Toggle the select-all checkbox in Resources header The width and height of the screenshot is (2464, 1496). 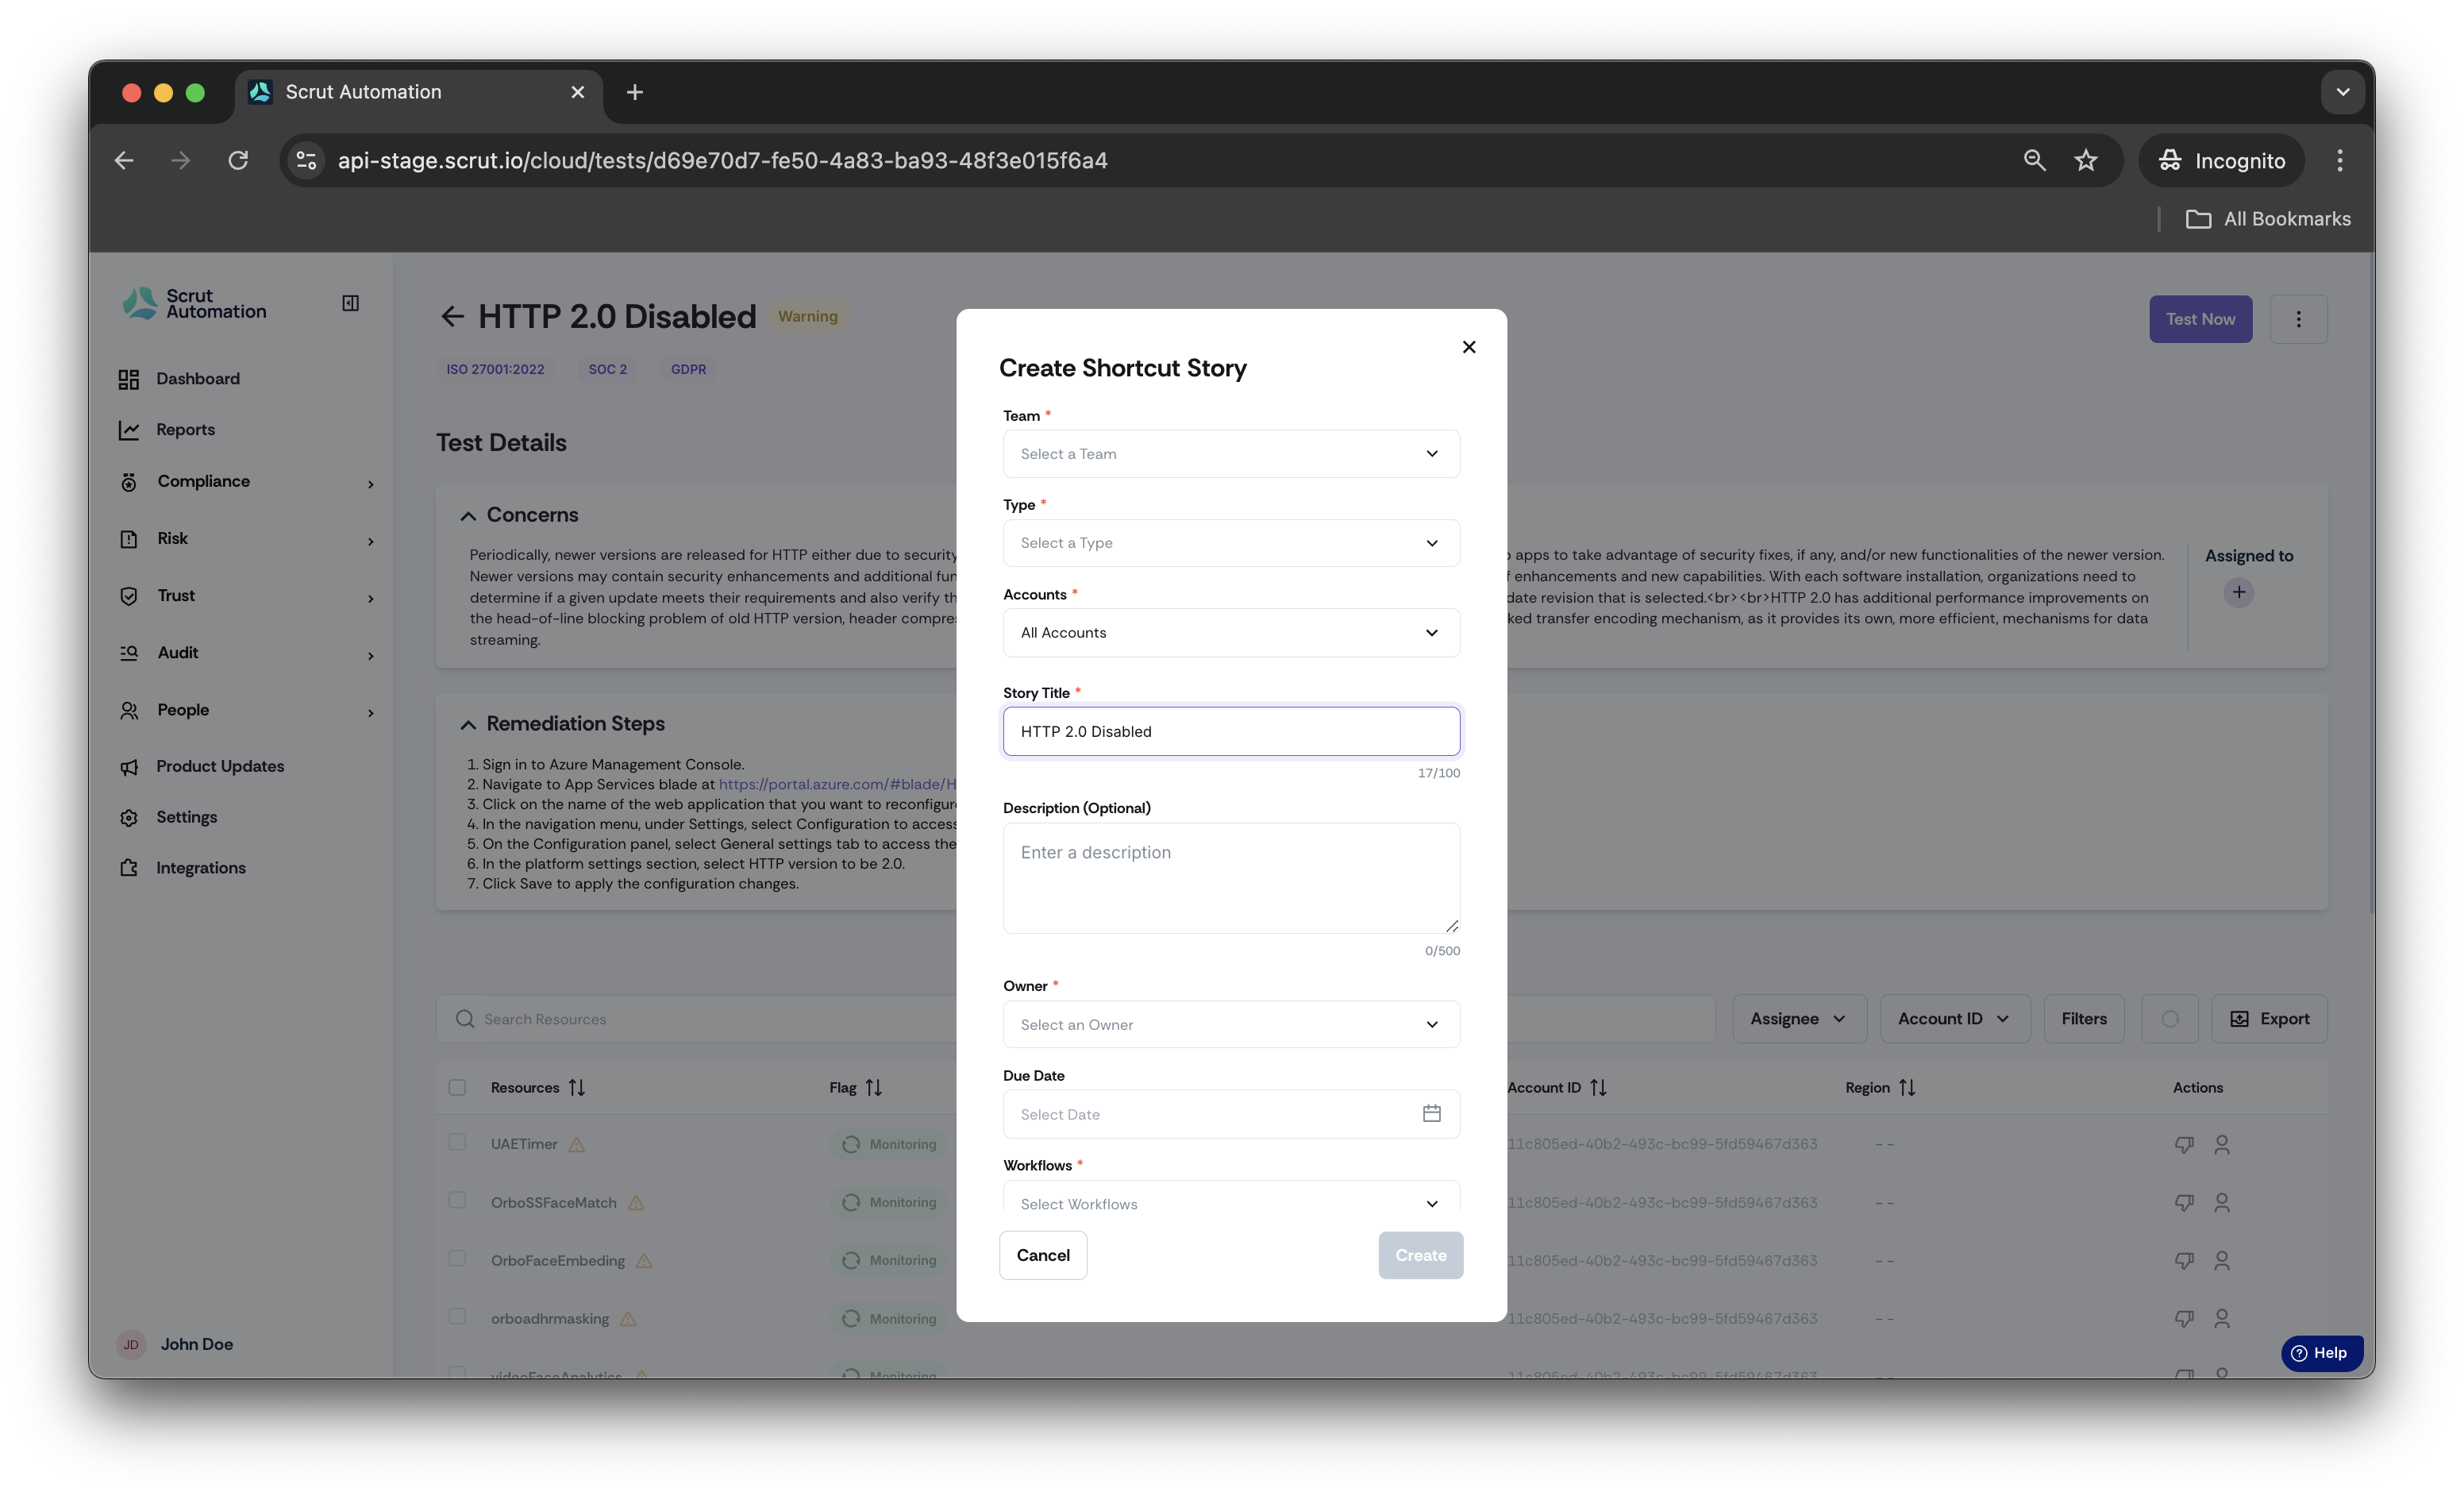pos(457,1087)
